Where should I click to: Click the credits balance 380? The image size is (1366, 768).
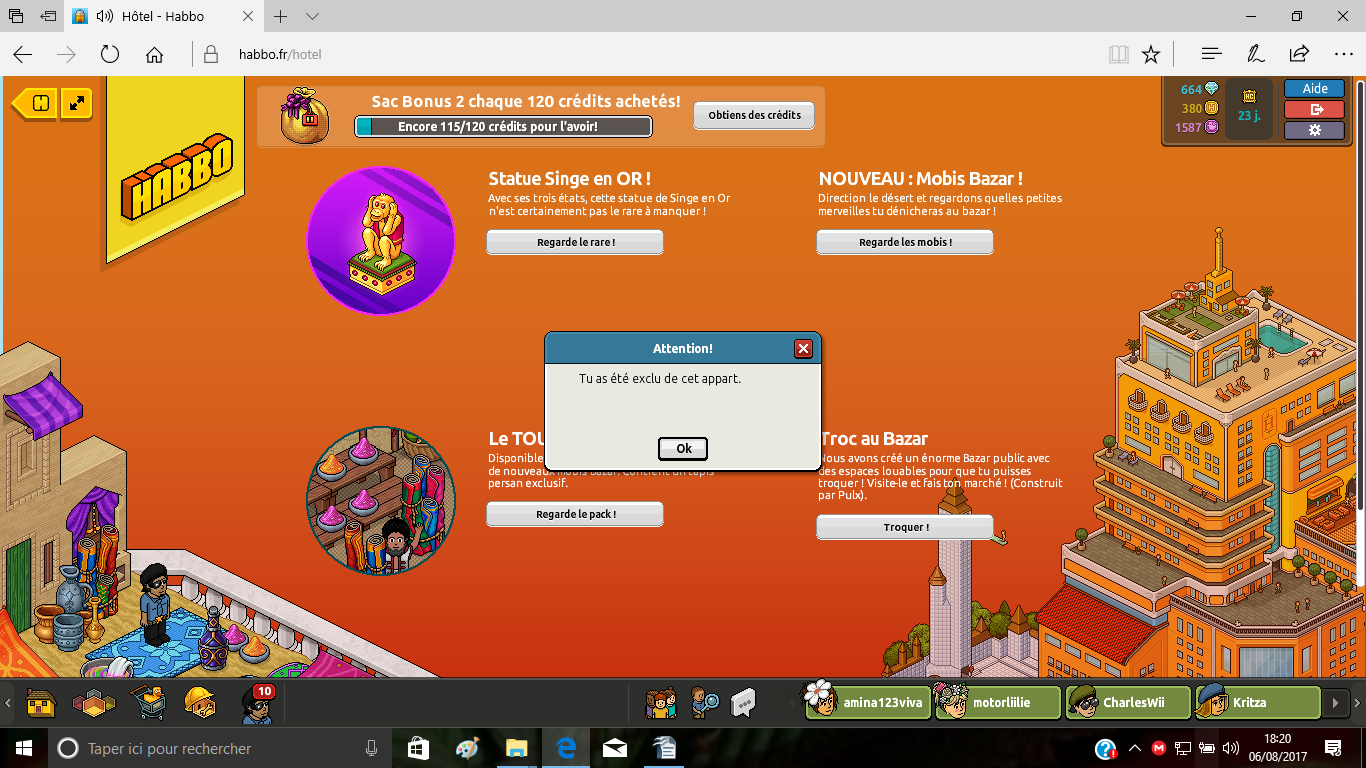coord(1199,108)
